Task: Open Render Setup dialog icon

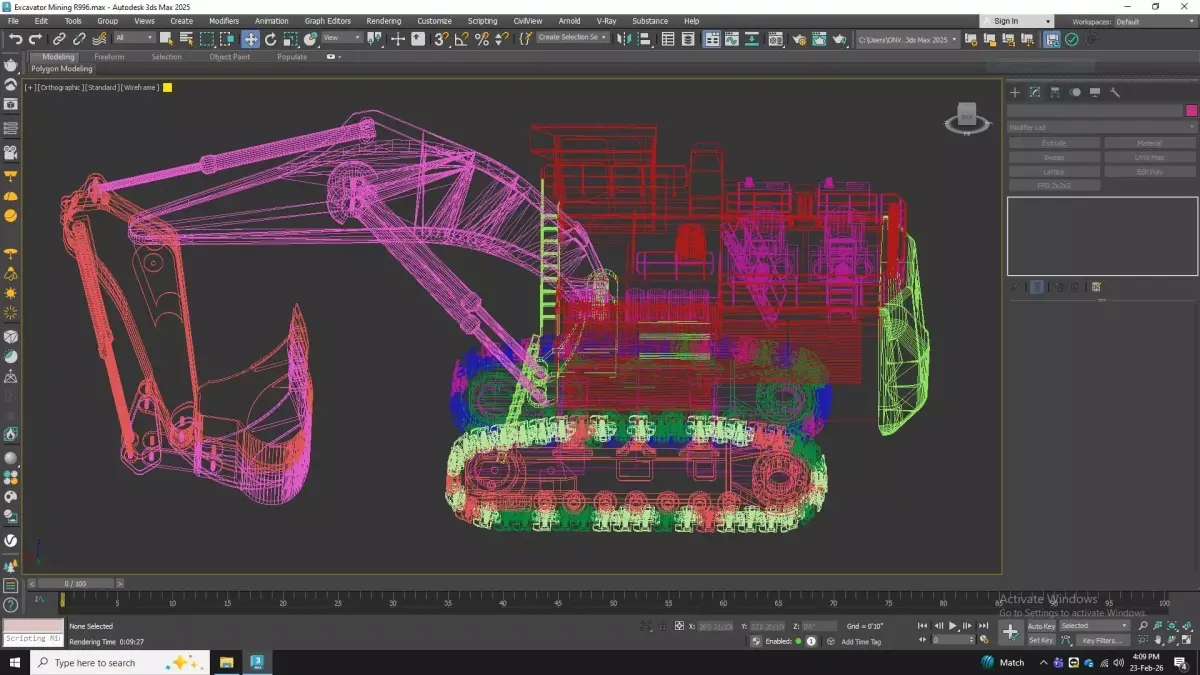Action: point(799,39)
